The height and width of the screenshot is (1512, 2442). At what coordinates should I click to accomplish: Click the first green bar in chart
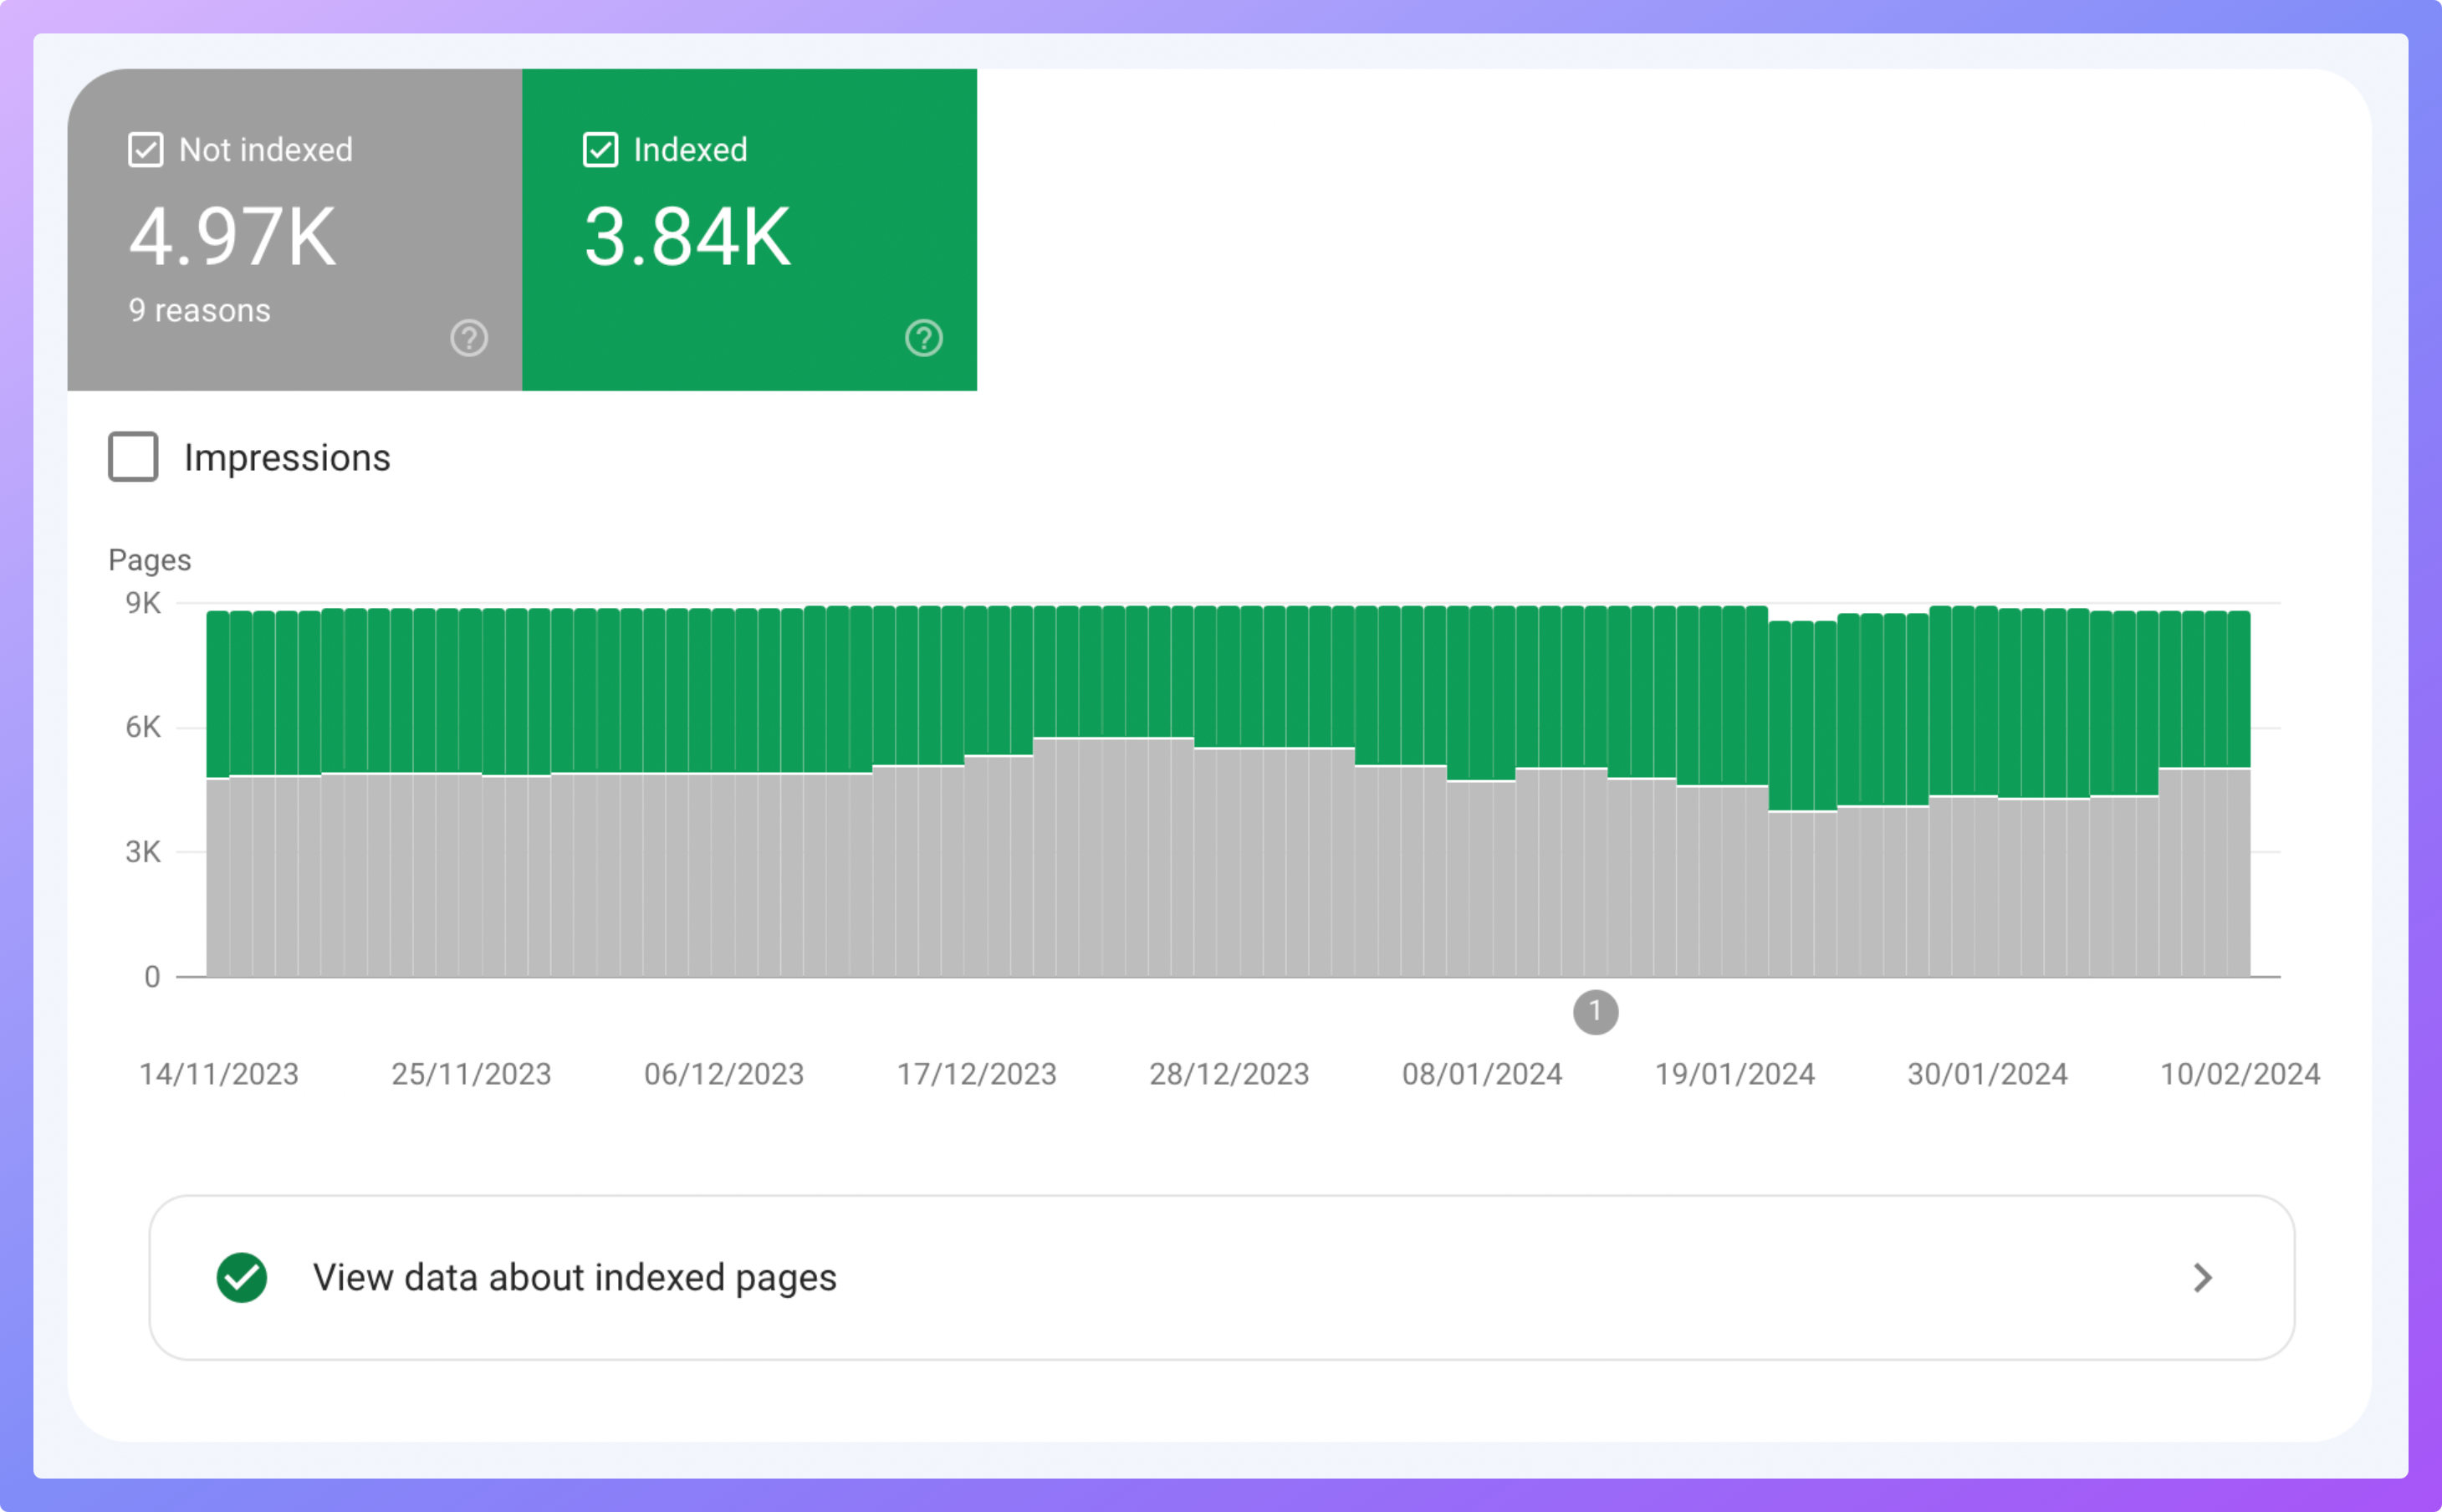(x=217, y=693)
